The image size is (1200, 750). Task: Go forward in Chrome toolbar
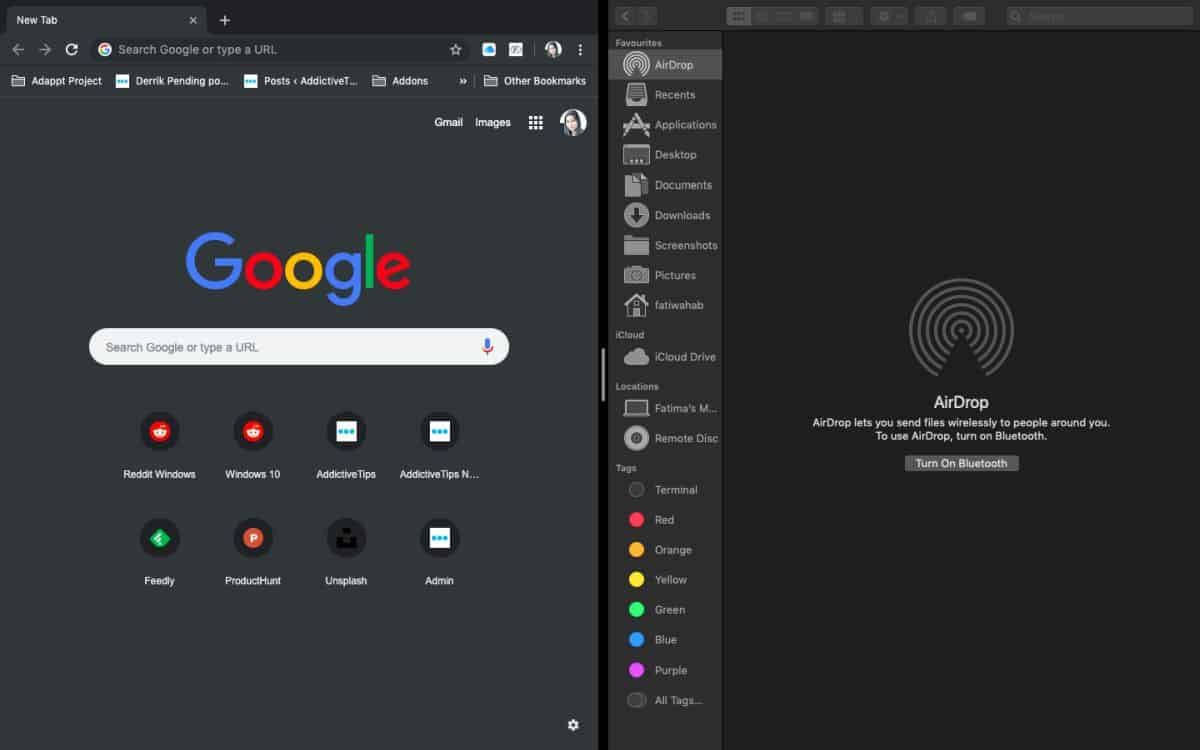[x=45, y=49]
